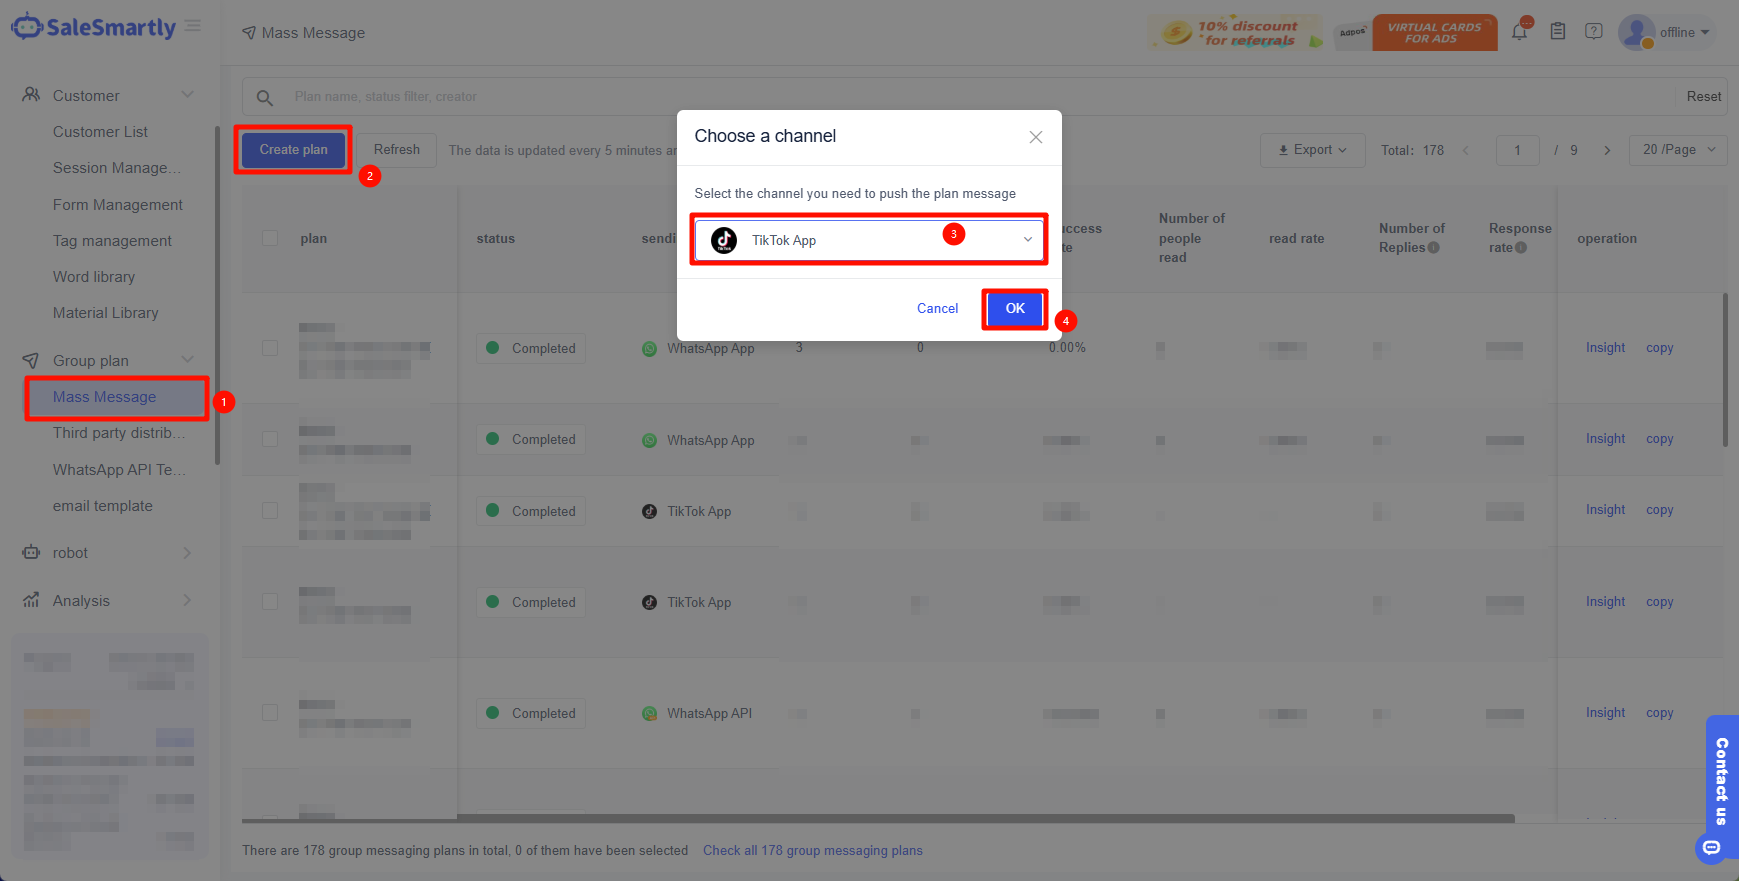Click the robot icon in sidebar
This screenshot has width=1739, height=881.
31,552
